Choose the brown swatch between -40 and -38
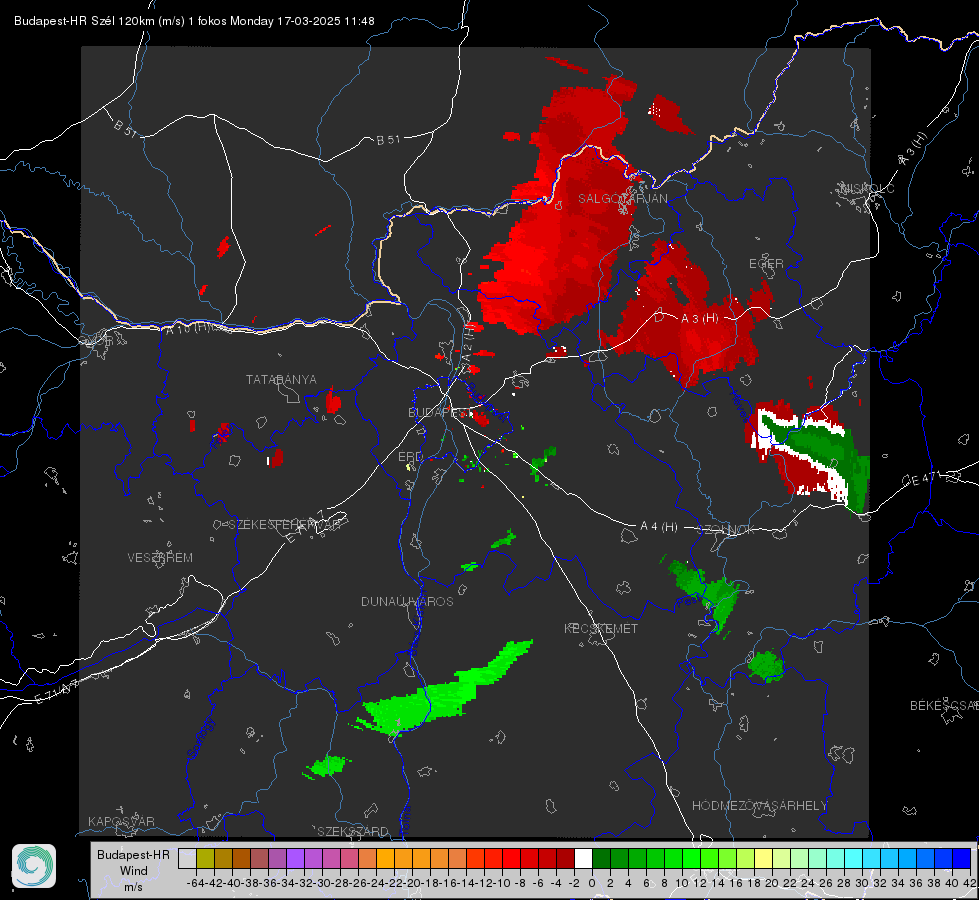979x900 pixels. coord(241,858)
